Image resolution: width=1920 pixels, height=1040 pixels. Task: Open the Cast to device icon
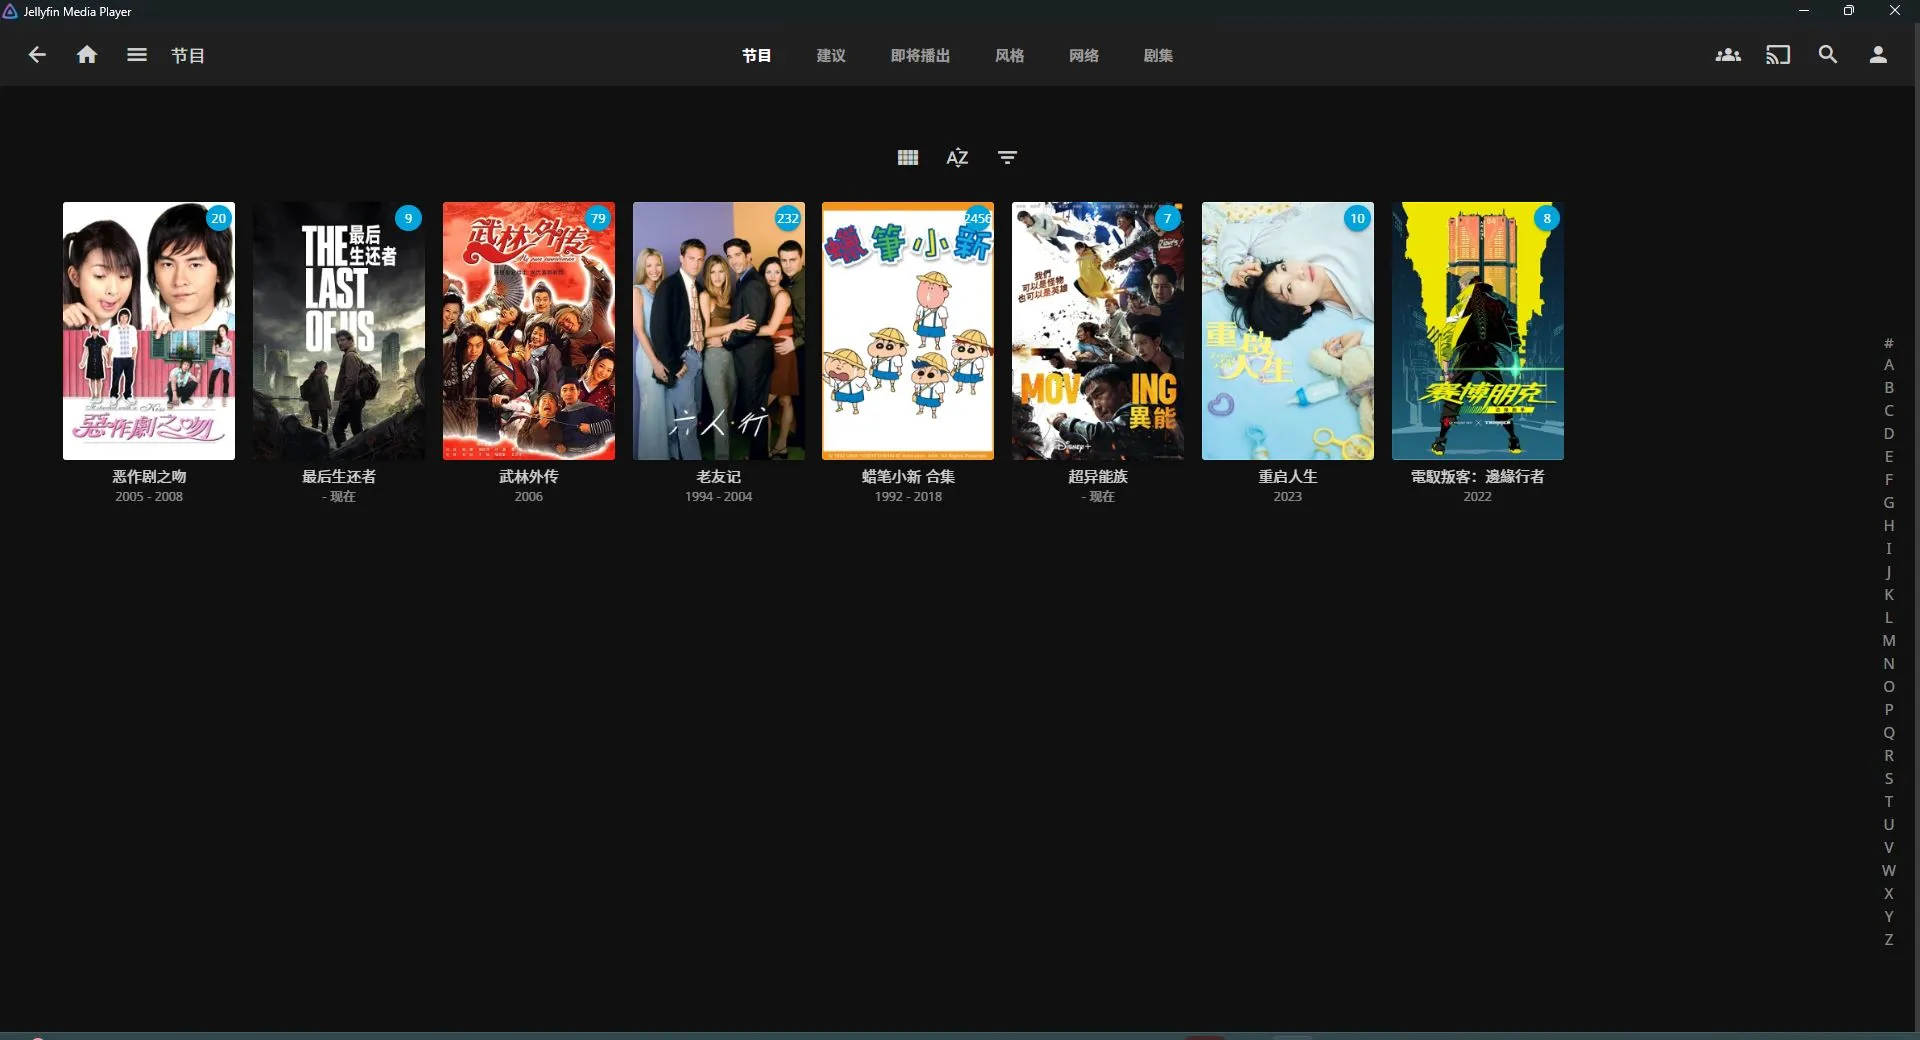(1778, 55)
